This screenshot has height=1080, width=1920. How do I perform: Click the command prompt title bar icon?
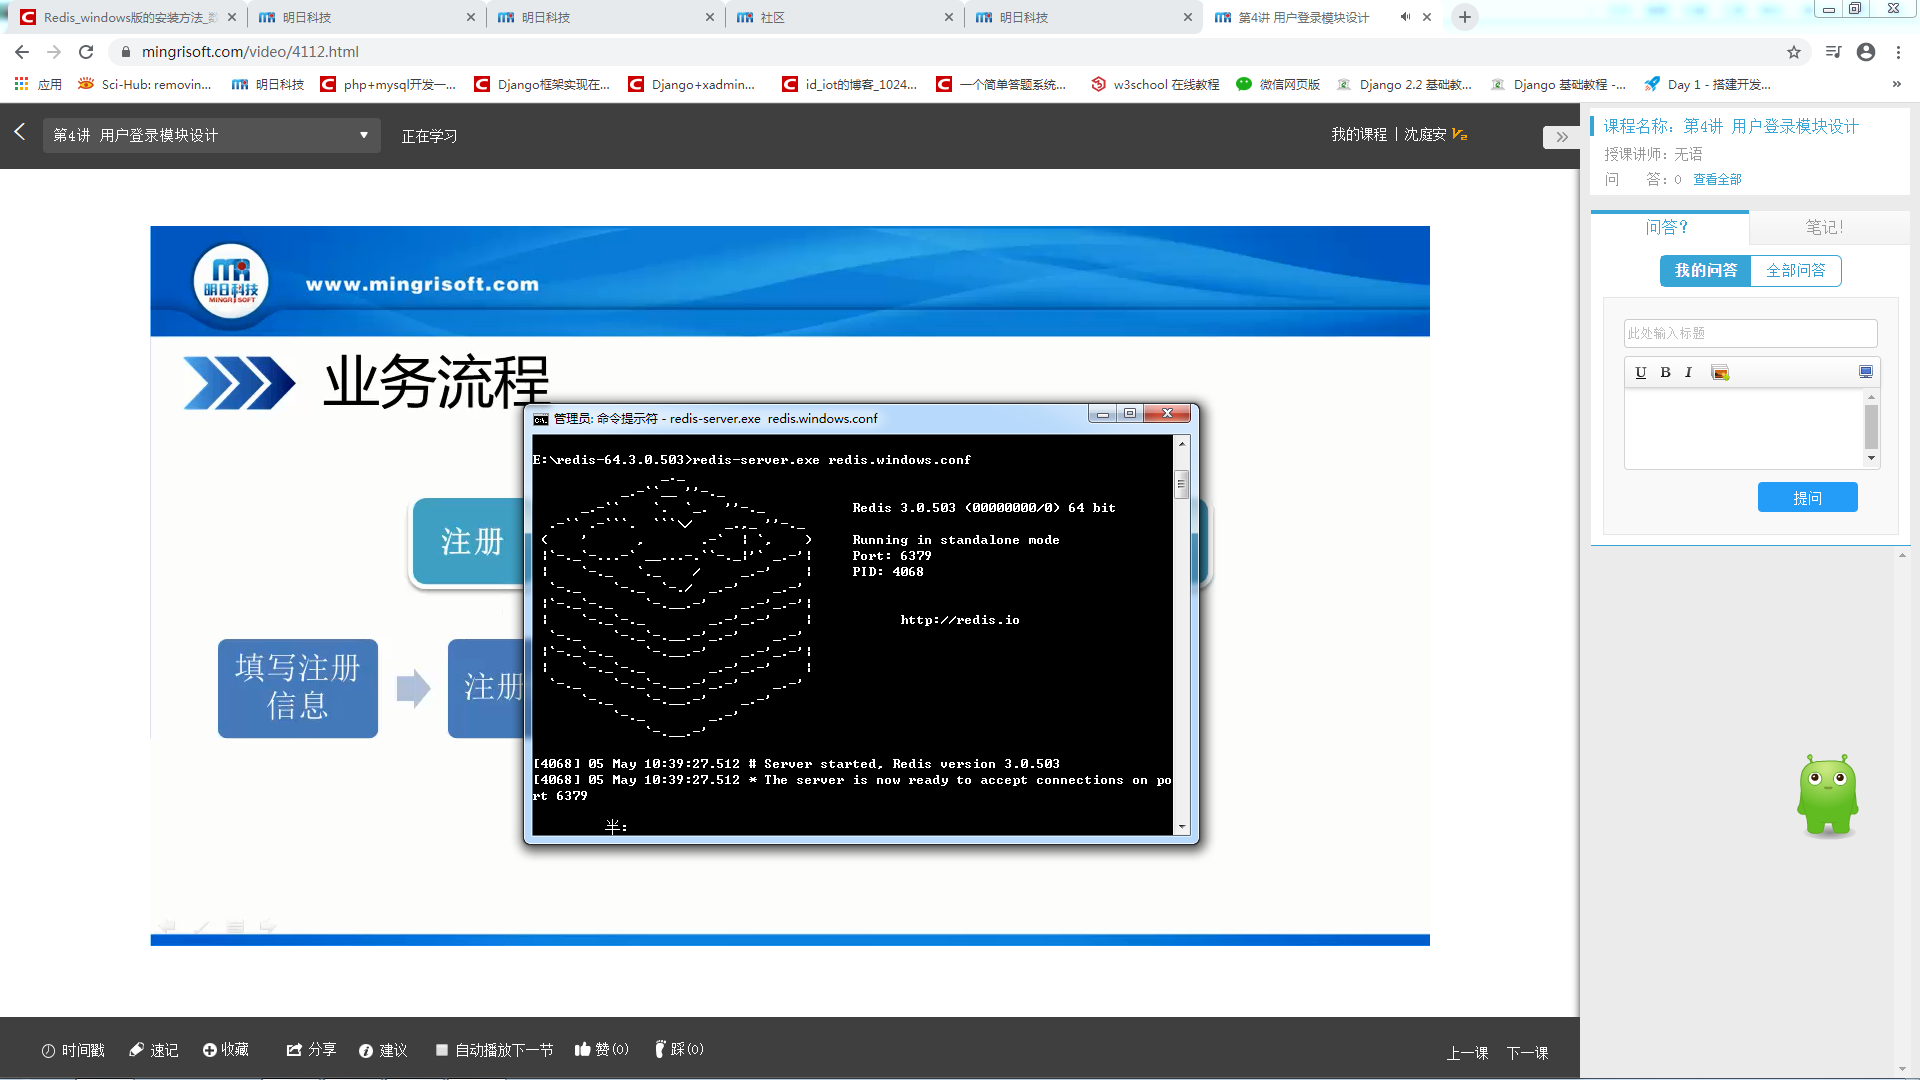541,419
